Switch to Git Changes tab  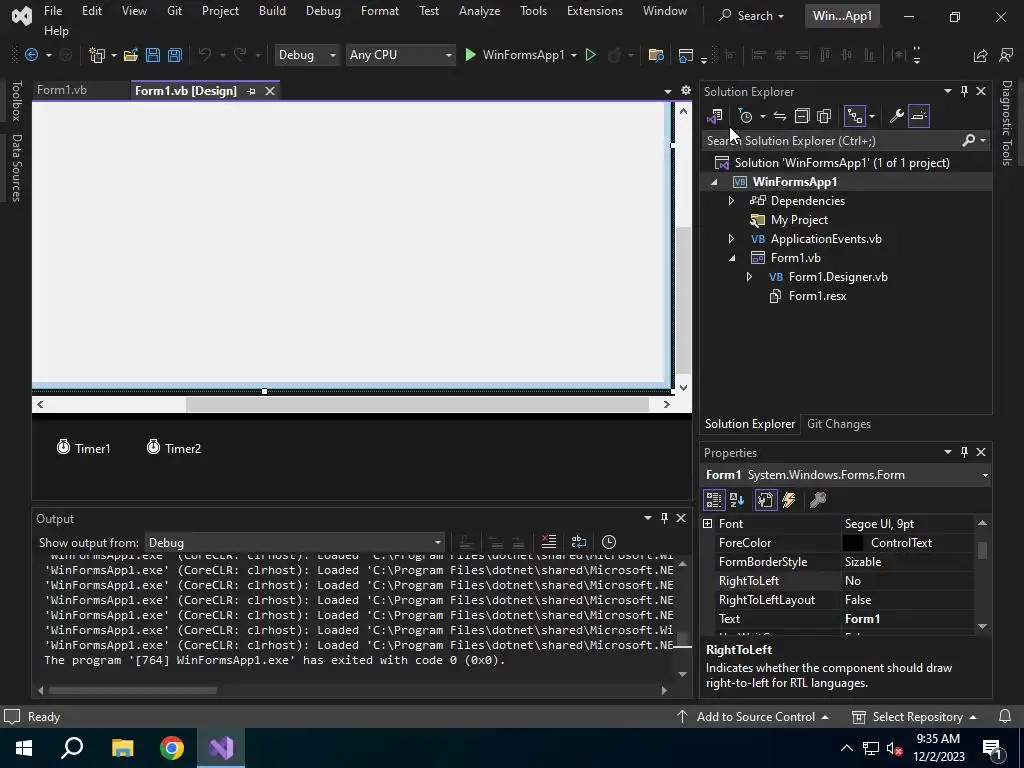pyautogui.click(x=839, y=424)
